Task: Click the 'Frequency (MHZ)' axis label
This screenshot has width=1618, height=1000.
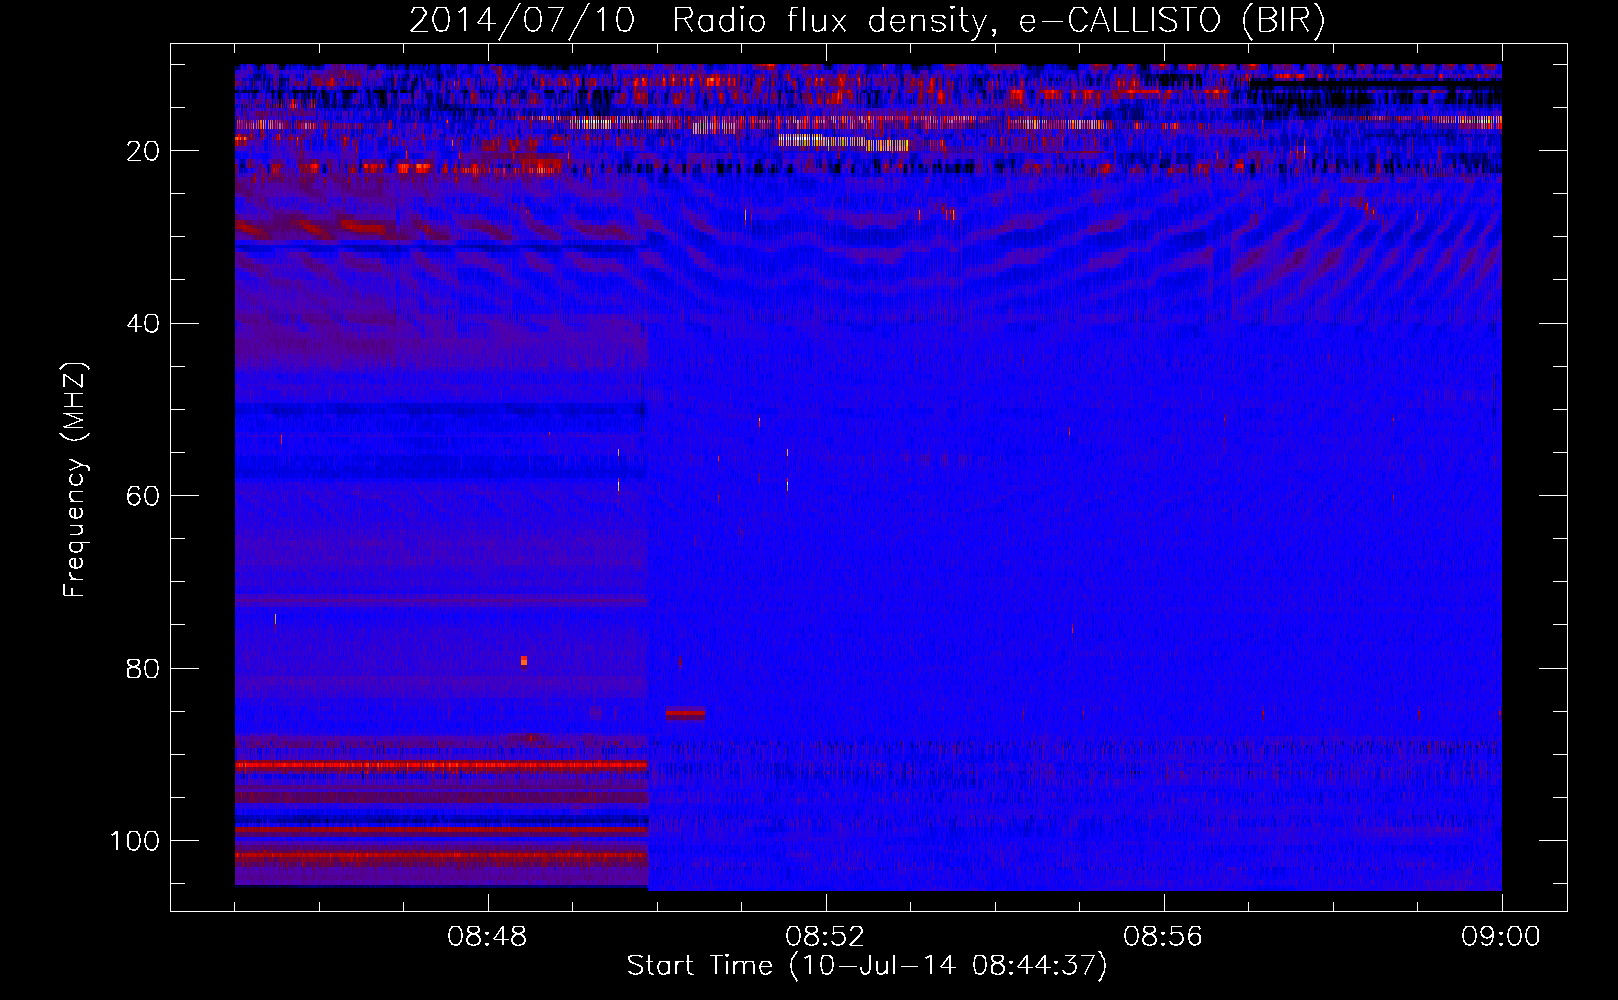Action: (75, 480)
